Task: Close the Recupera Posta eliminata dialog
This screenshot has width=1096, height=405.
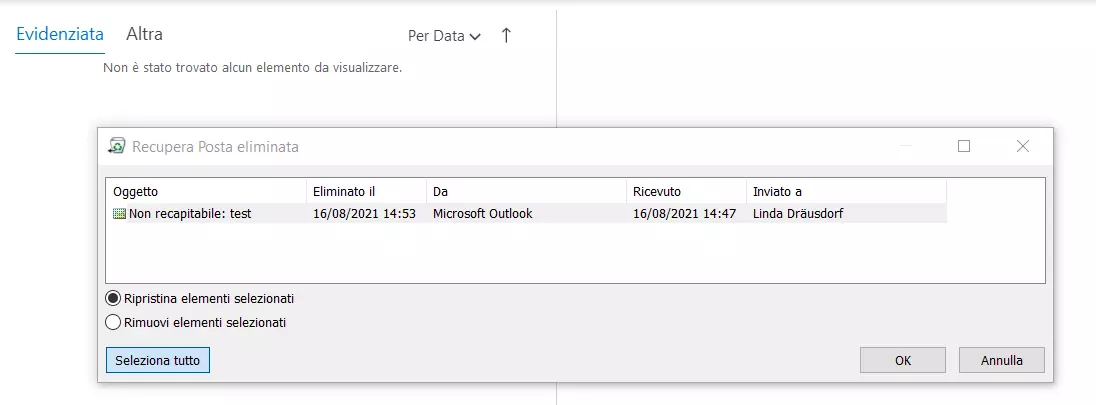Action: point(1023,146)
